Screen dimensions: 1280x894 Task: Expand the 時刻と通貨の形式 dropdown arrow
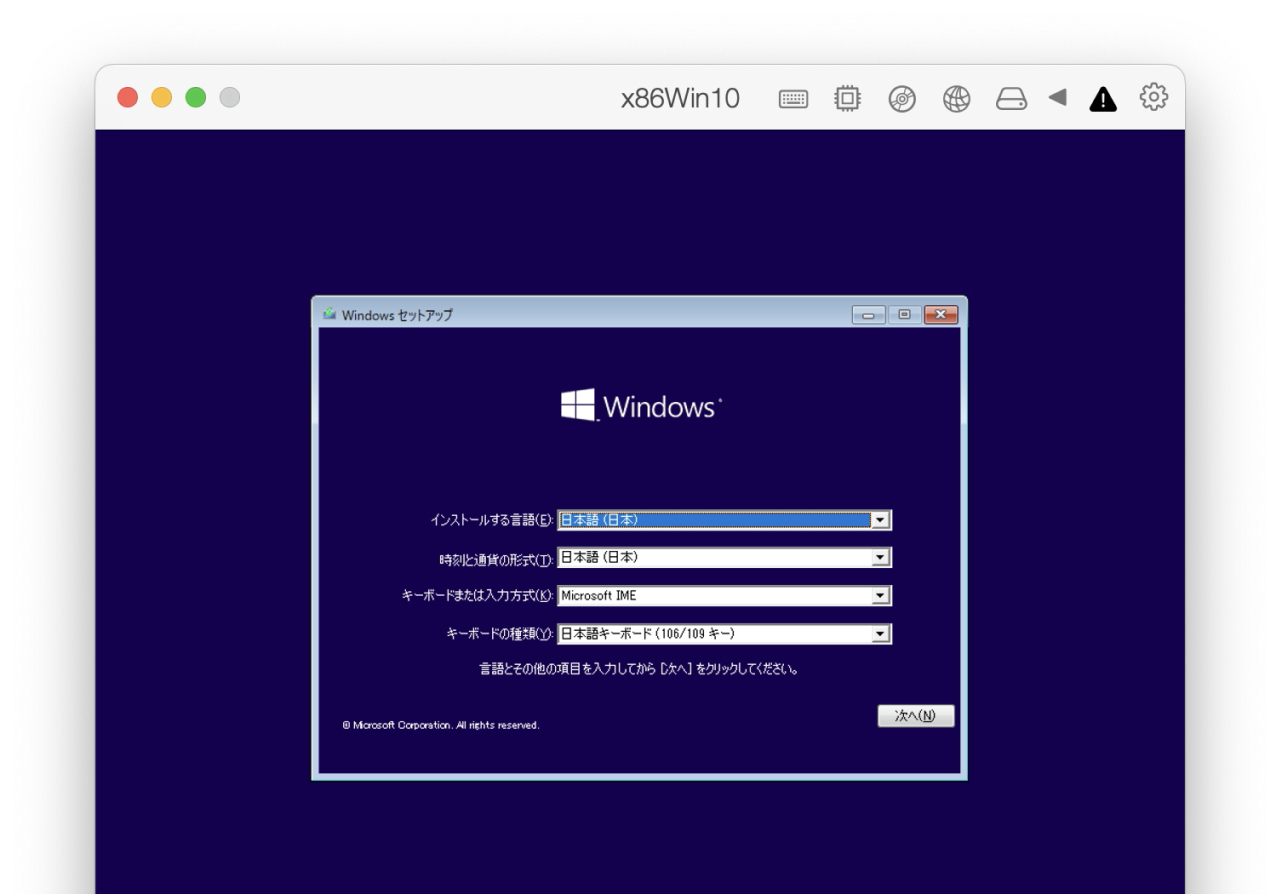coord(880,558)
